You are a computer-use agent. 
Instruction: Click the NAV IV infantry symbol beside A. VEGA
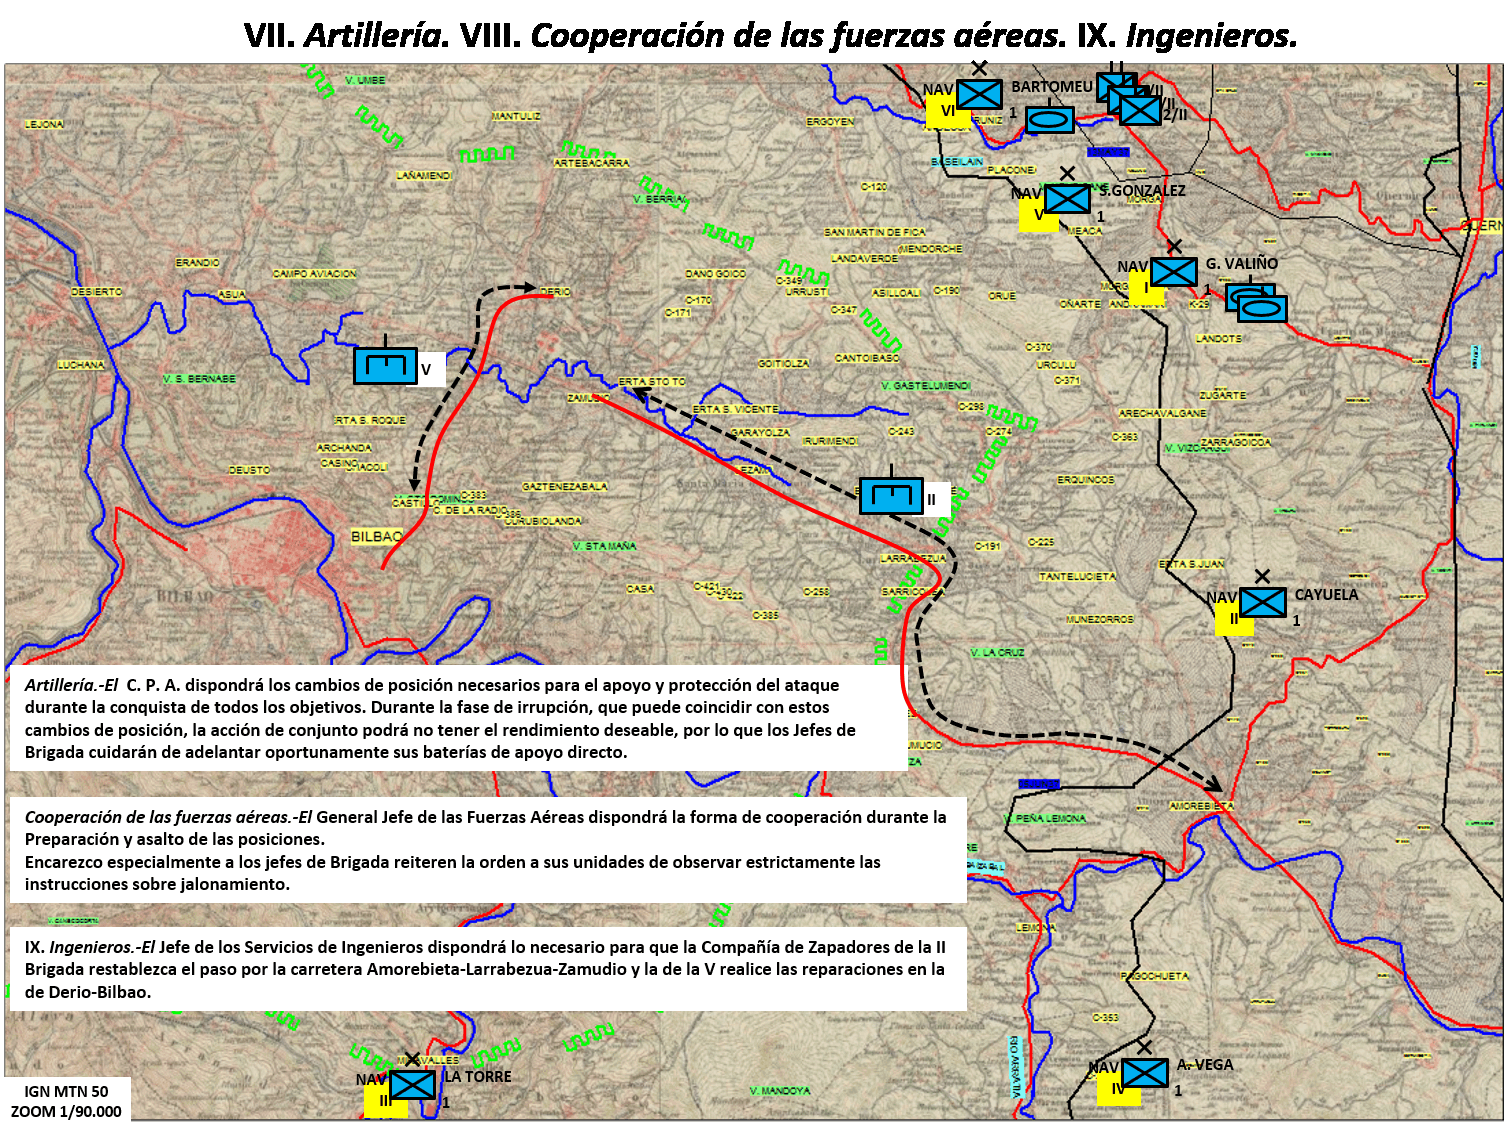pyautogui.click(x=1144, y=1073)
